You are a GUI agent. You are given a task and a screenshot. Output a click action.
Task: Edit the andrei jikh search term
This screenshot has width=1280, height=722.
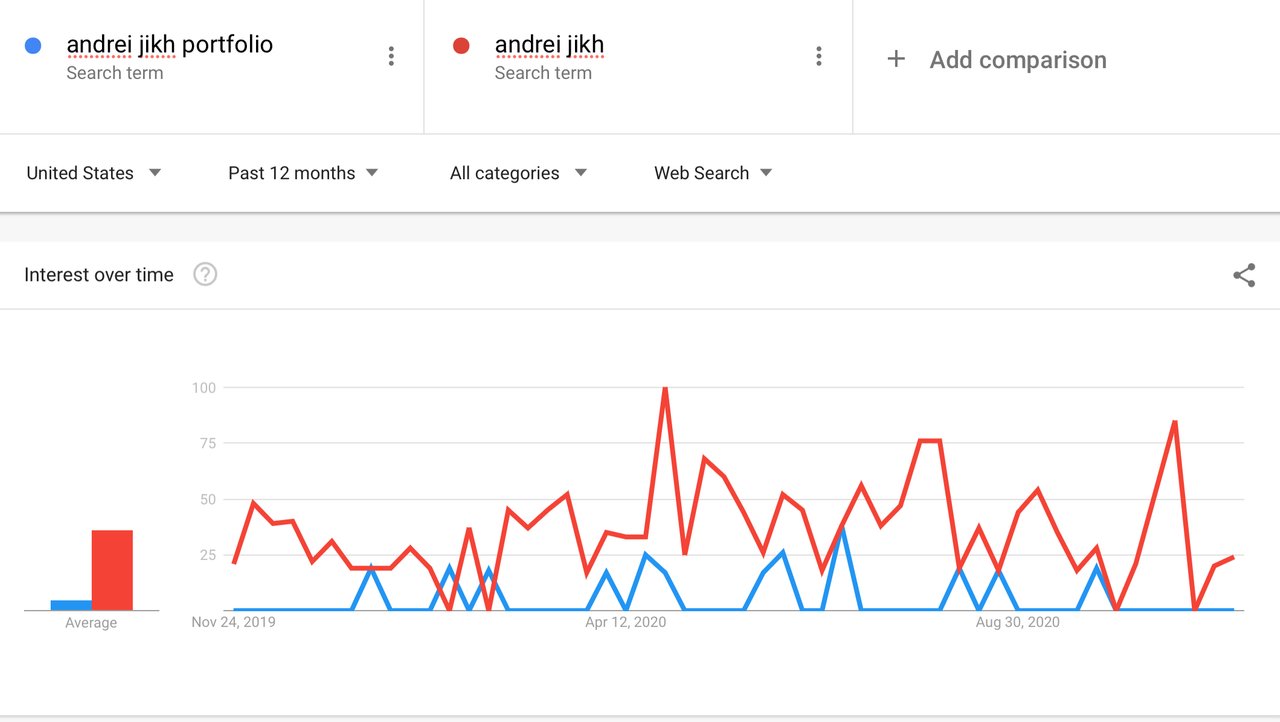coord(549,45)
